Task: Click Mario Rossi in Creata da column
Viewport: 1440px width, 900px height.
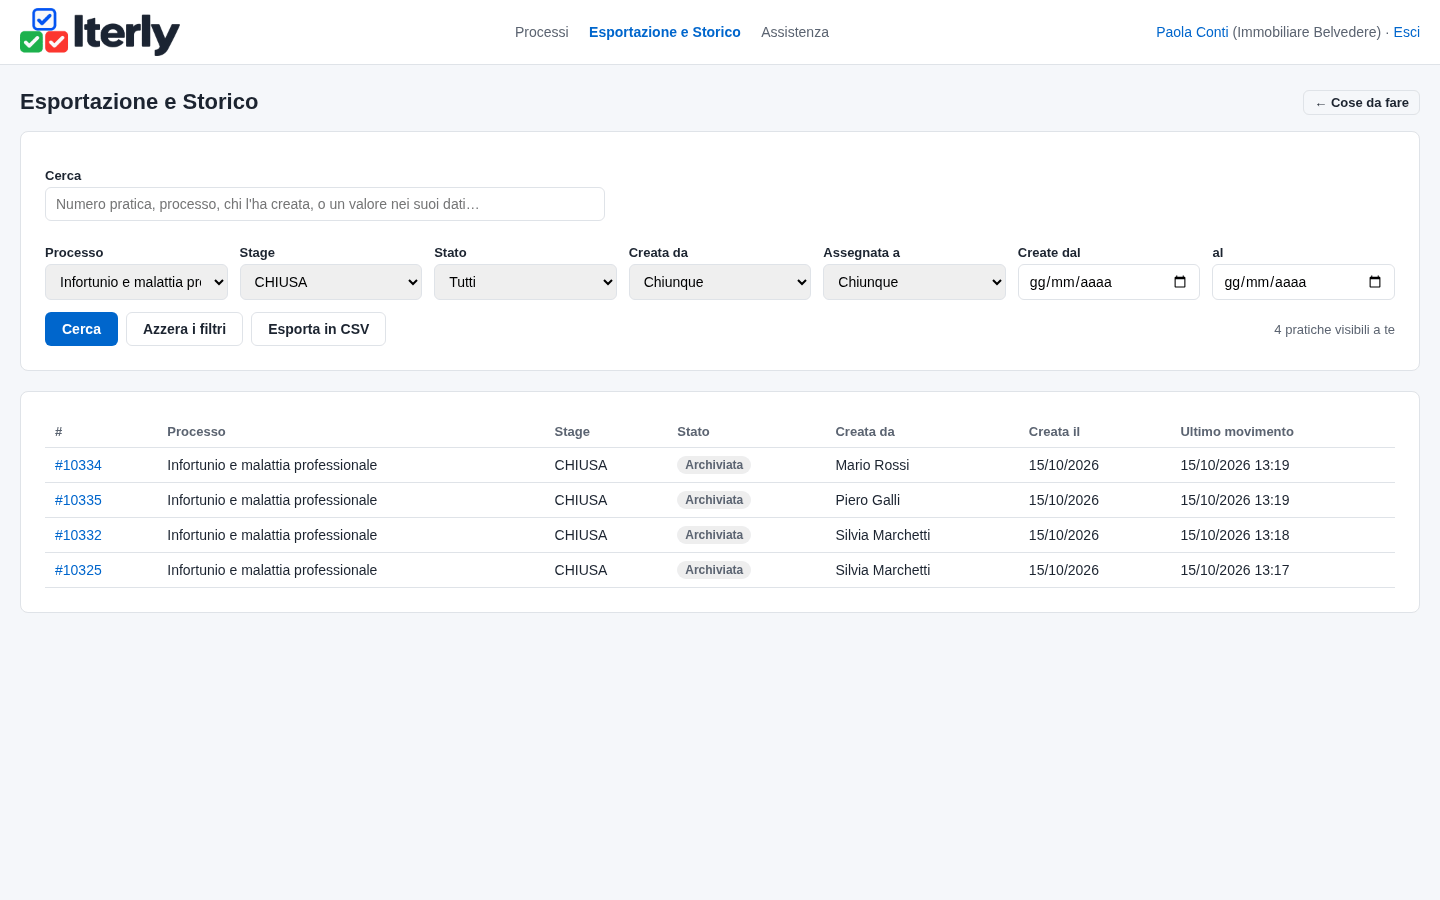Action: pyautogui.click(x=872, y=465)
